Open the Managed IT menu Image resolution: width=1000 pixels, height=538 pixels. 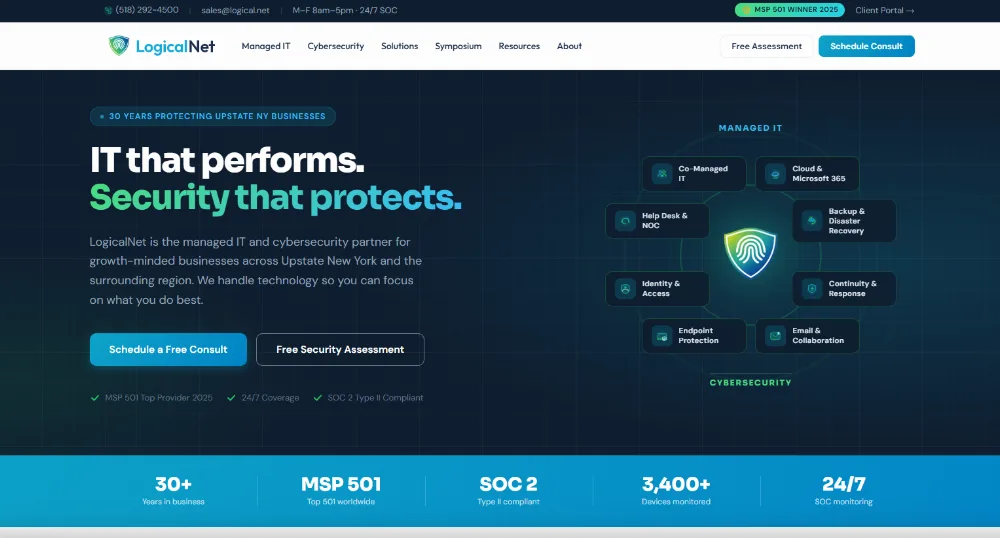(266, 46)
